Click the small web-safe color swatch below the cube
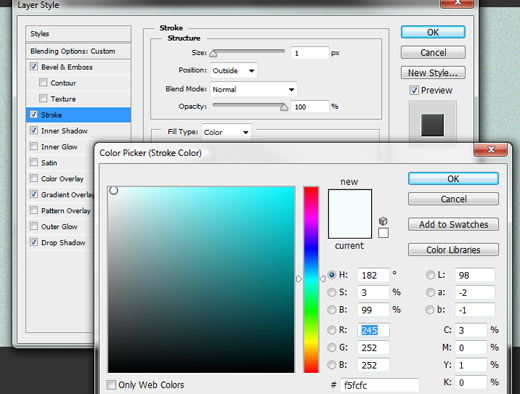The image size is (520, 394). [383, 233]
